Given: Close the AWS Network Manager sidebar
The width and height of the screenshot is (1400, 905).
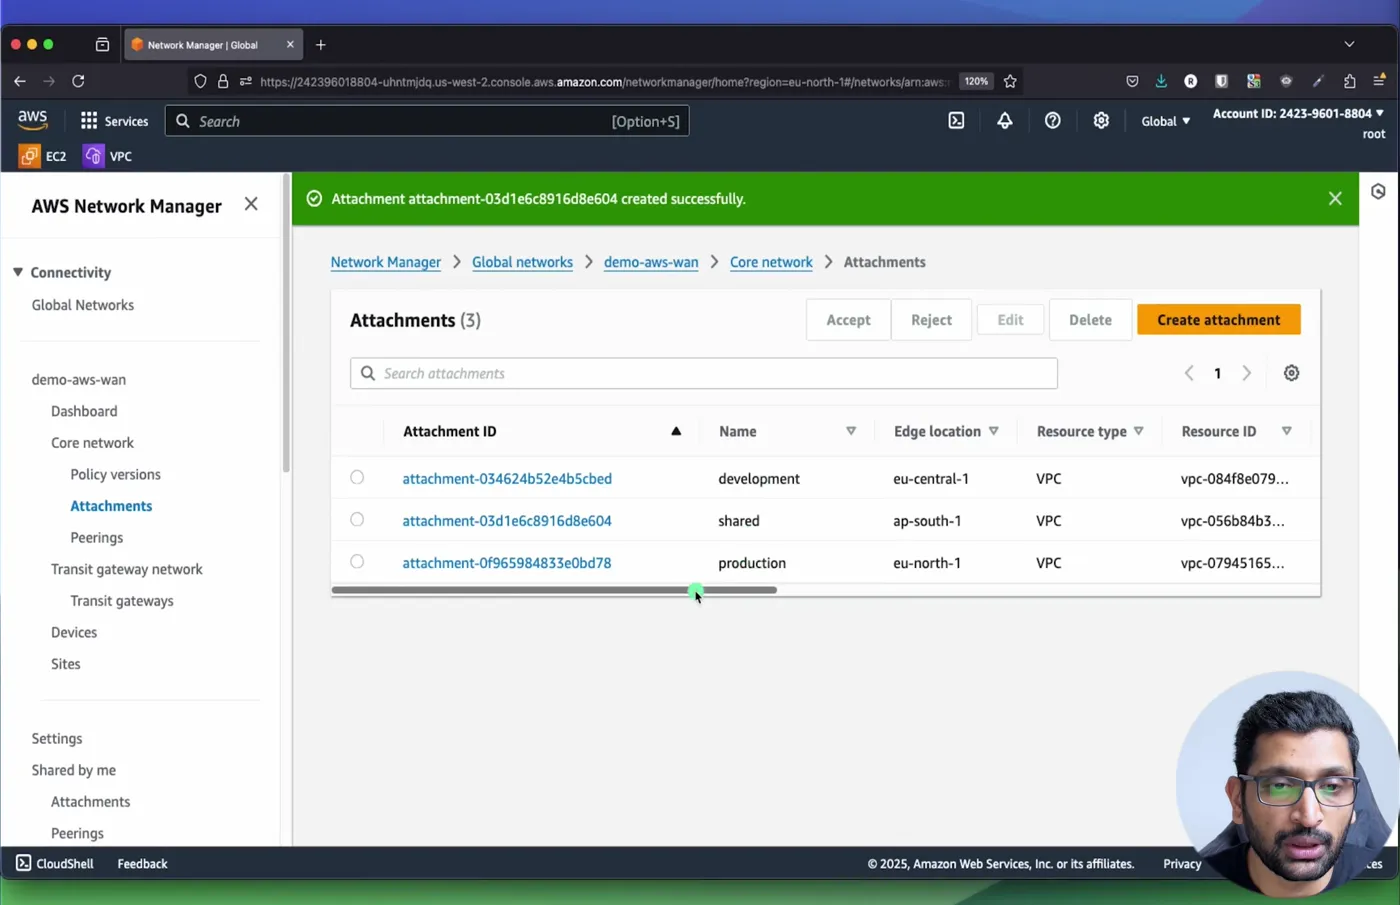Looking at the screenshot, I should [251, 204].
